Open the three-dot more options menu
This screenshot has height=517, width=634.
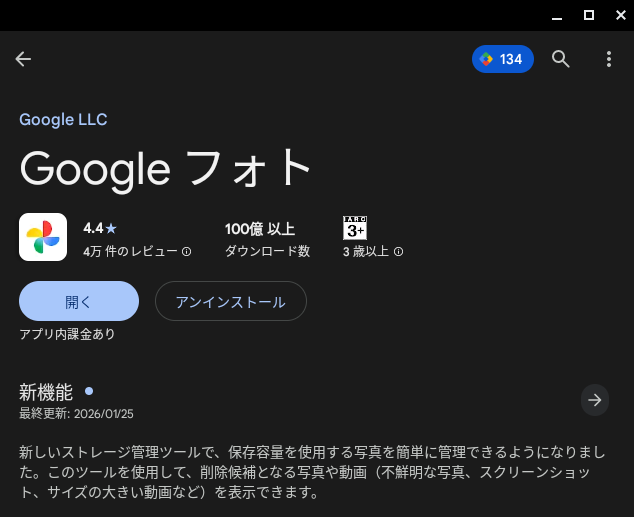pyautogui.click(x=608, y=59)
